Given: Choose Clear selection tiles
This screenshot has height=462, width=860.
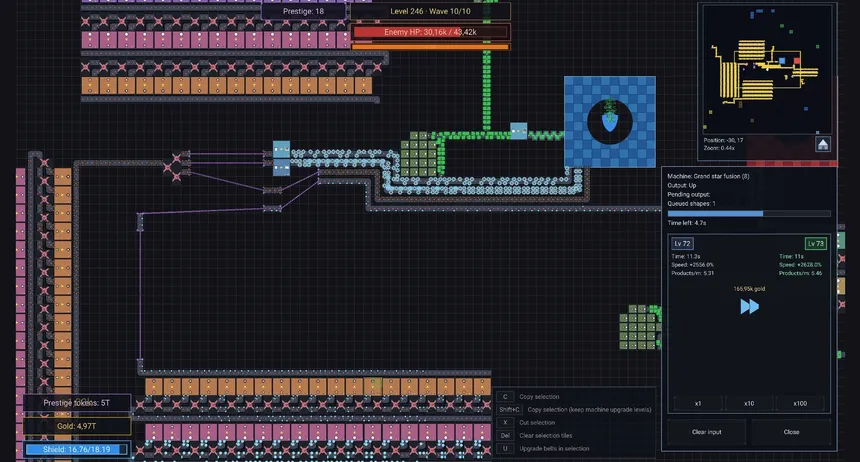Looking at the screenshot, I should point(546,436).
